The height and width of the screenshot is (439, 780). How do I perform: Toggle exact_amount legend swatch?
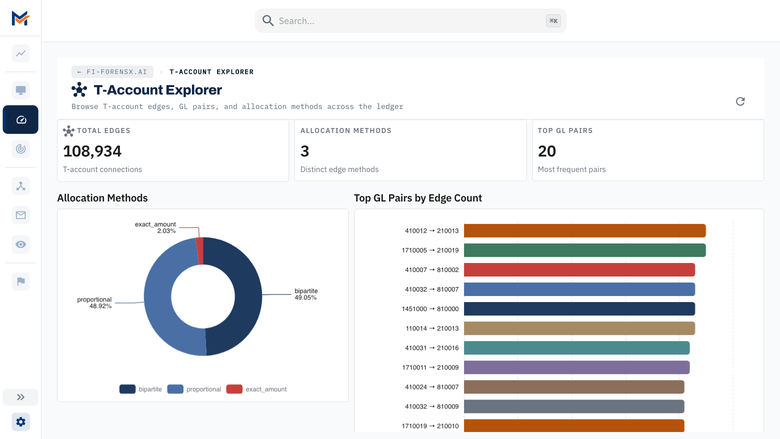(x=234, y=389)
